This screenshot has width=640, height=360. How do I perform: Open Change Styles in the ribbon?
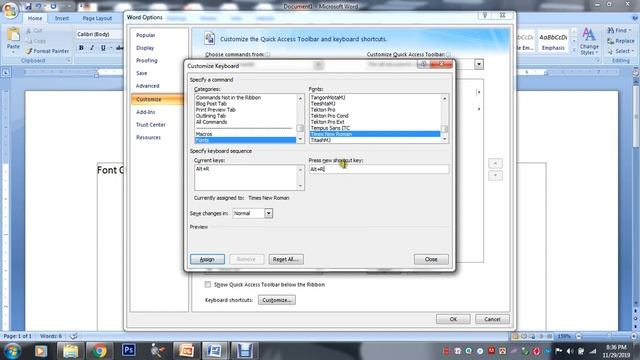coord(589,41)
